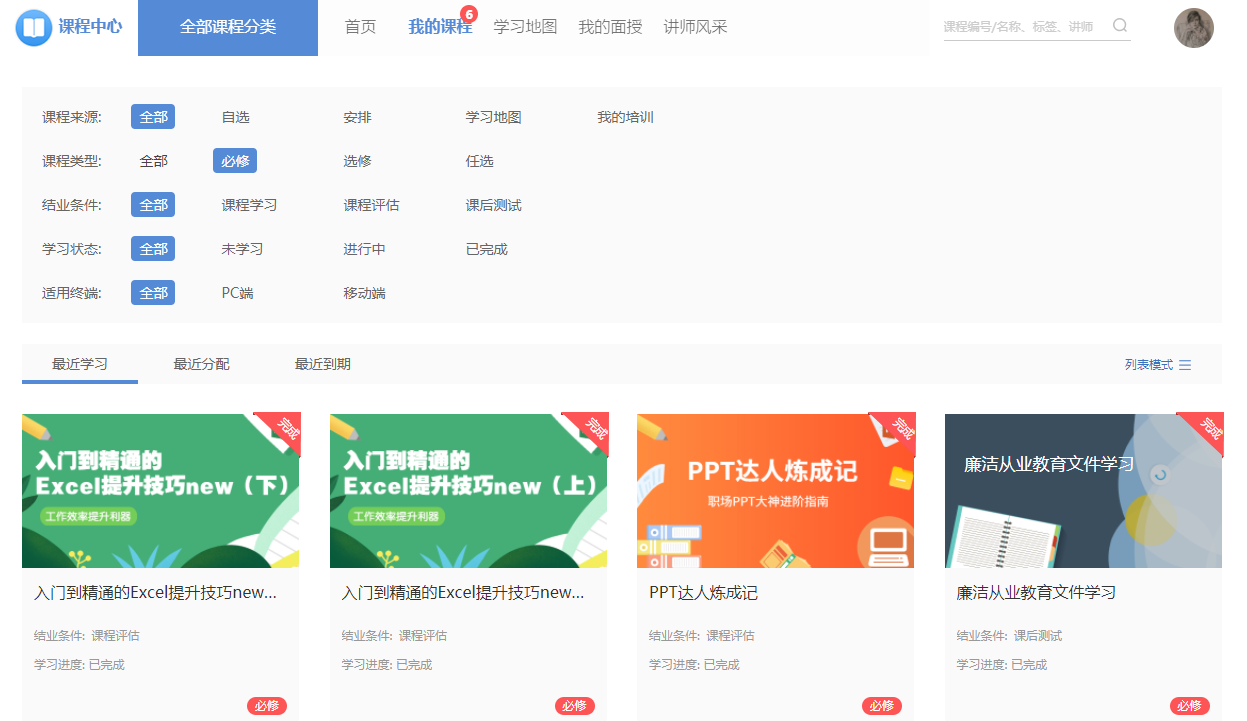This screenshot has width=1247, height=721.
Task: Click 廉洁从业教育文件学习 course title link
Action: point(1036,593)
